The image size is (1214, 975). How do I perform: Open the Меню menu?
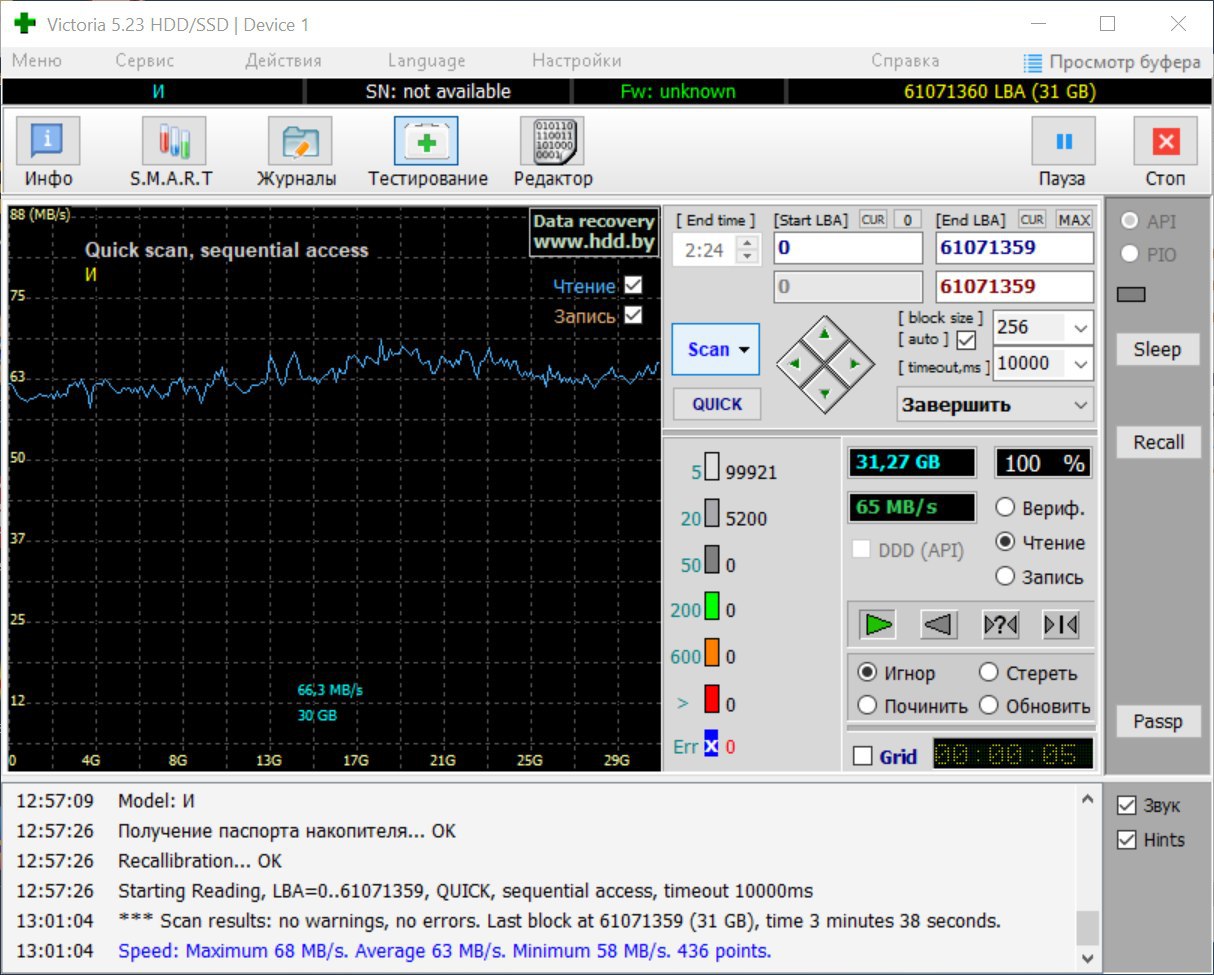point(37,61)
